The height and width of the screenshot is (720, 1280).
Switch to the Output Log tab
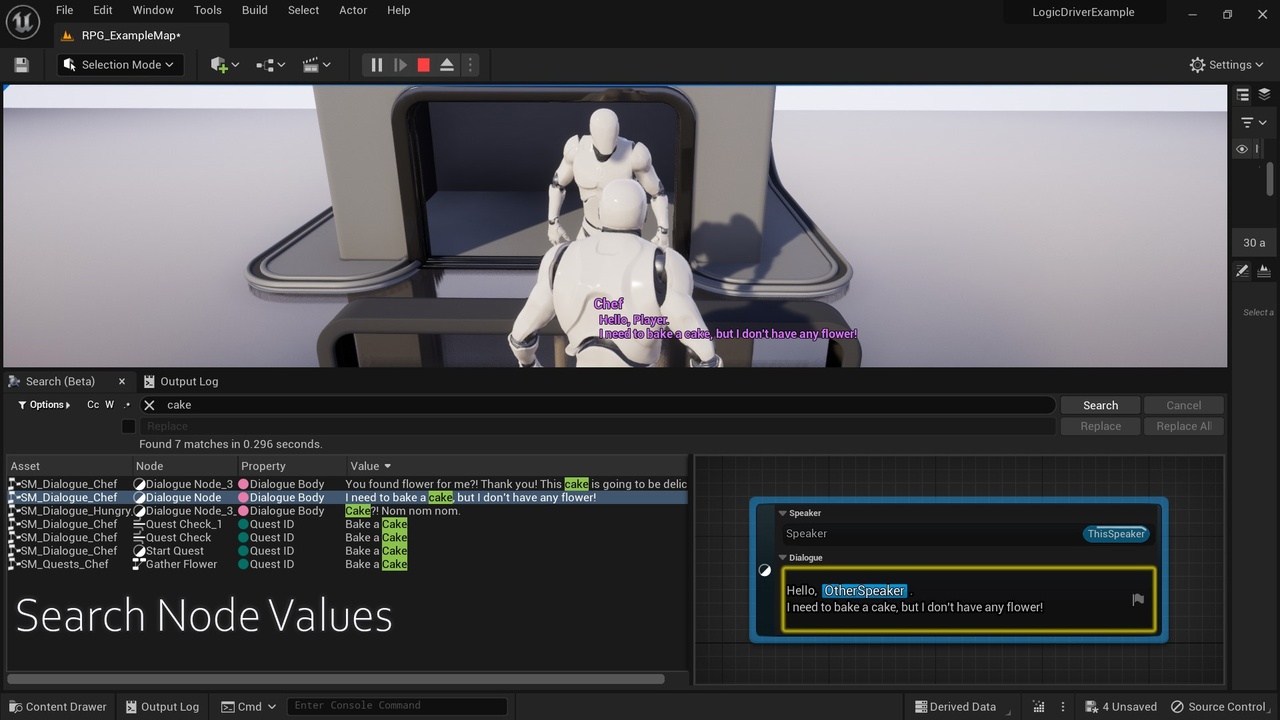coord(181,381)
